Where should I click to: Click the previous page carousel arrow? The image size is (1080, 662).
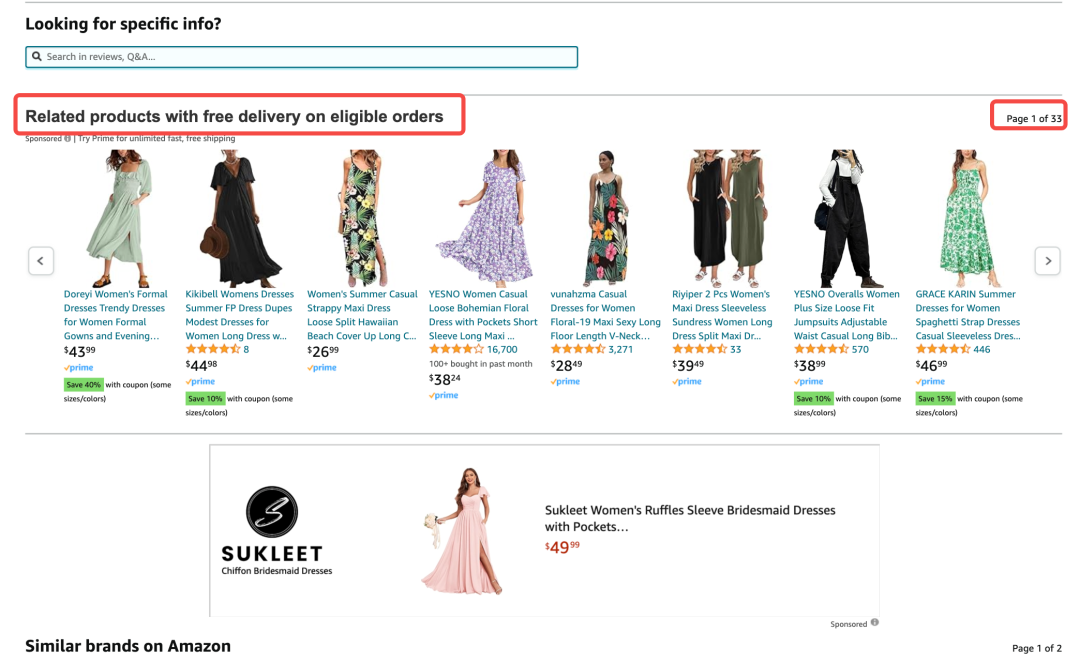(x=40, y=261)
